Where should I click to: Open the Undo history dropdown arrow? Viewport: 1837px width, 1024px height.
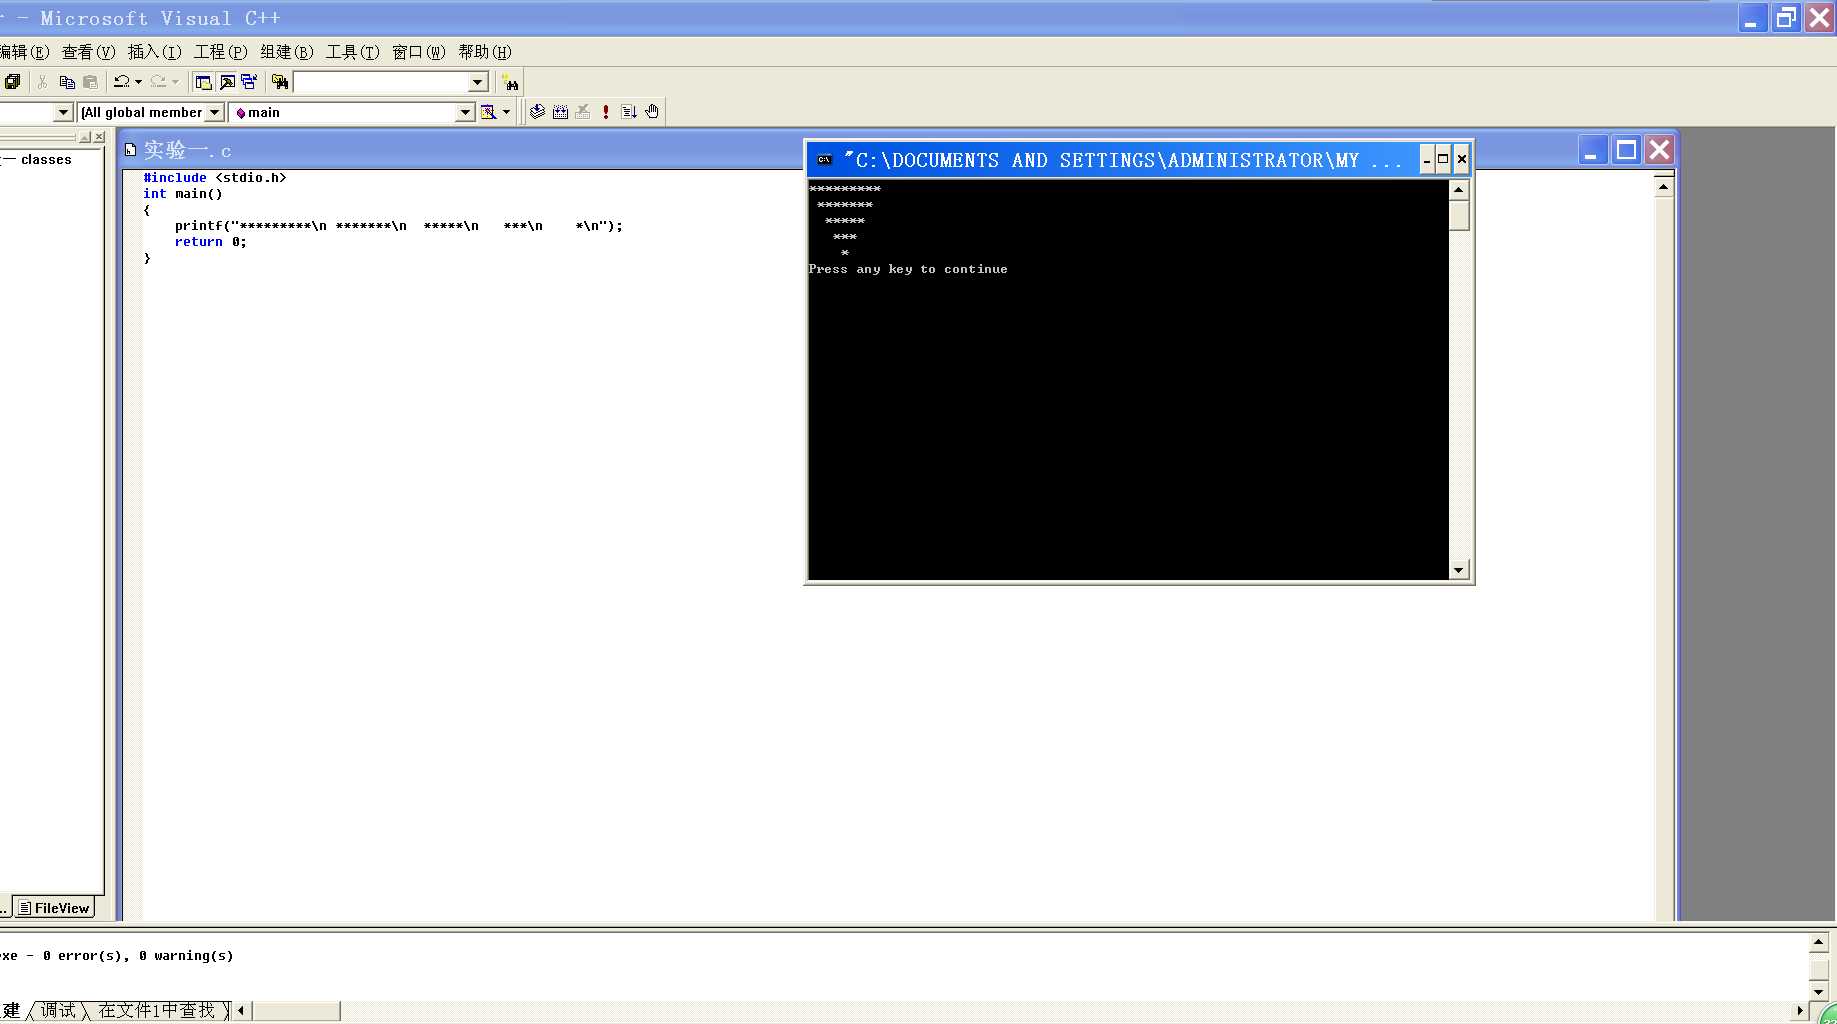(x=138, y=82)
